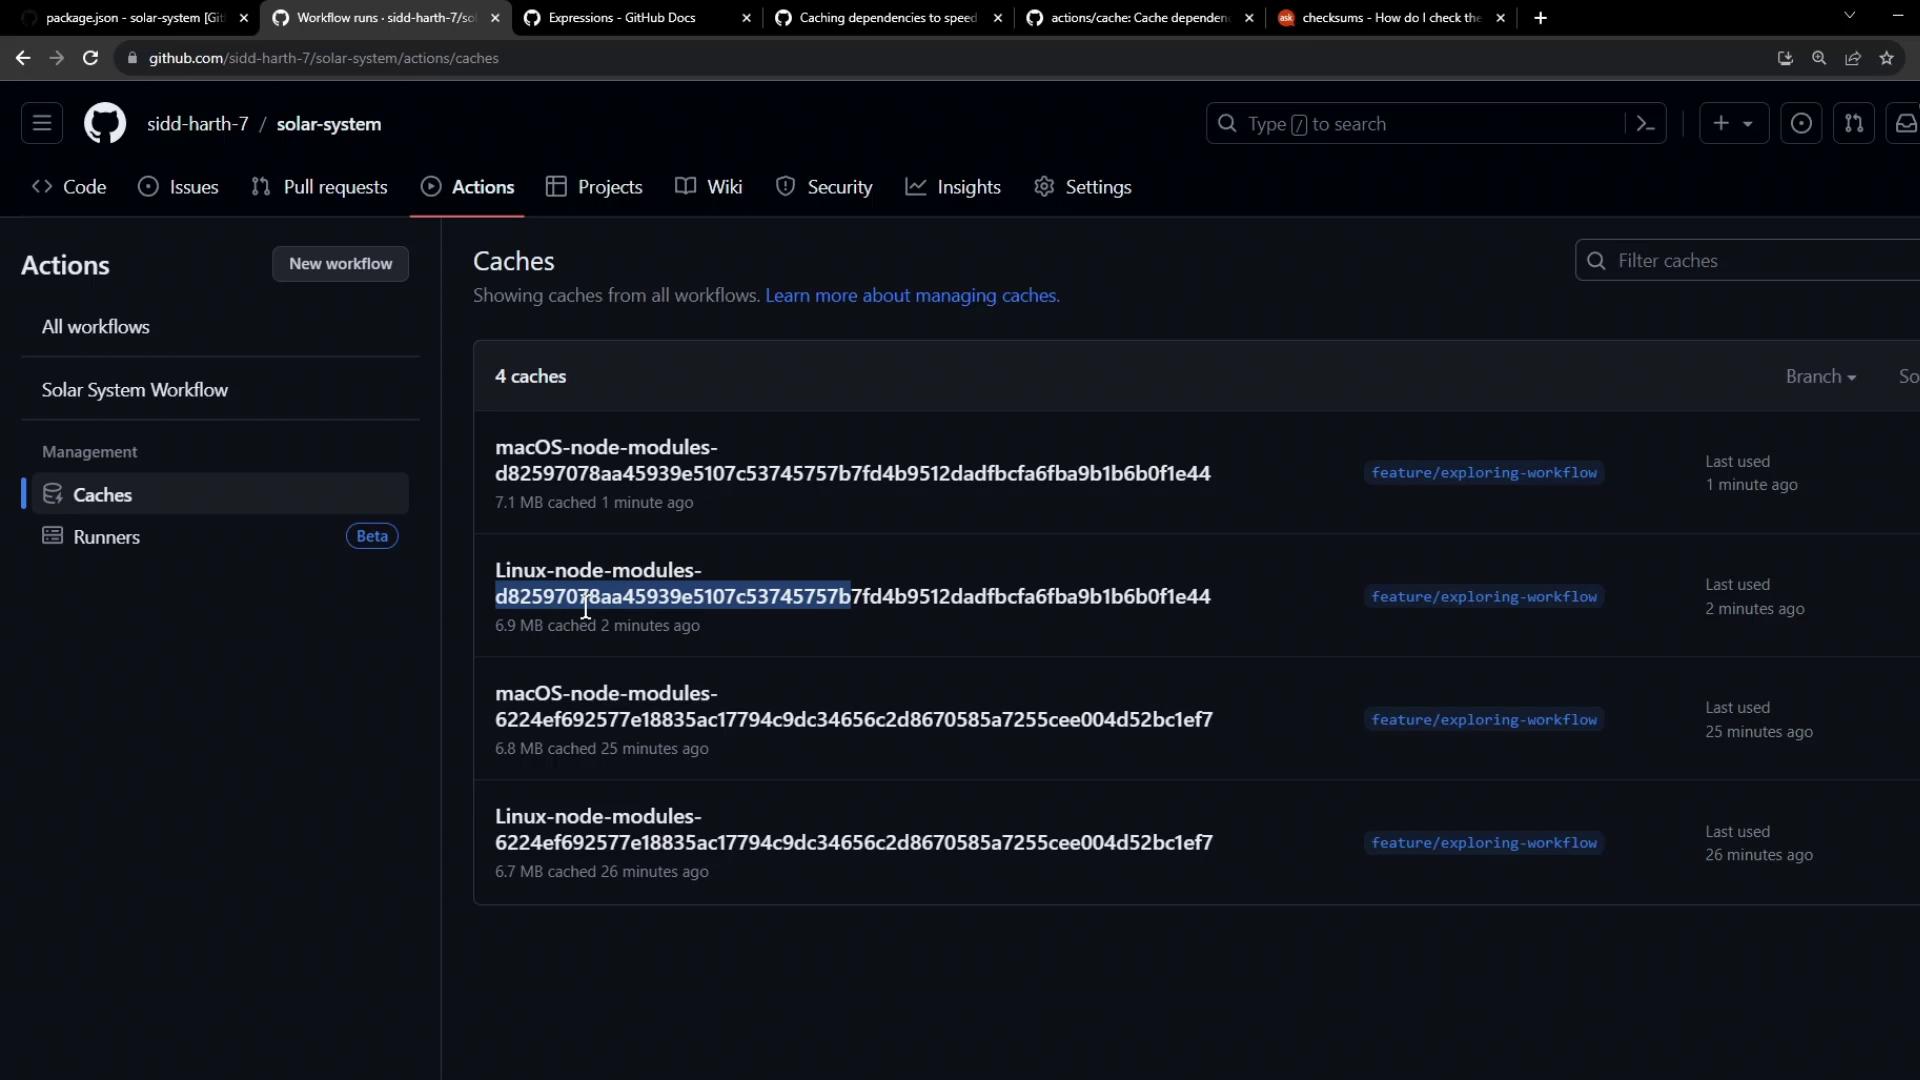Select Solar System Workflow in sidebar
This screenshot has height=1080, width=1920.
(135, 390)
